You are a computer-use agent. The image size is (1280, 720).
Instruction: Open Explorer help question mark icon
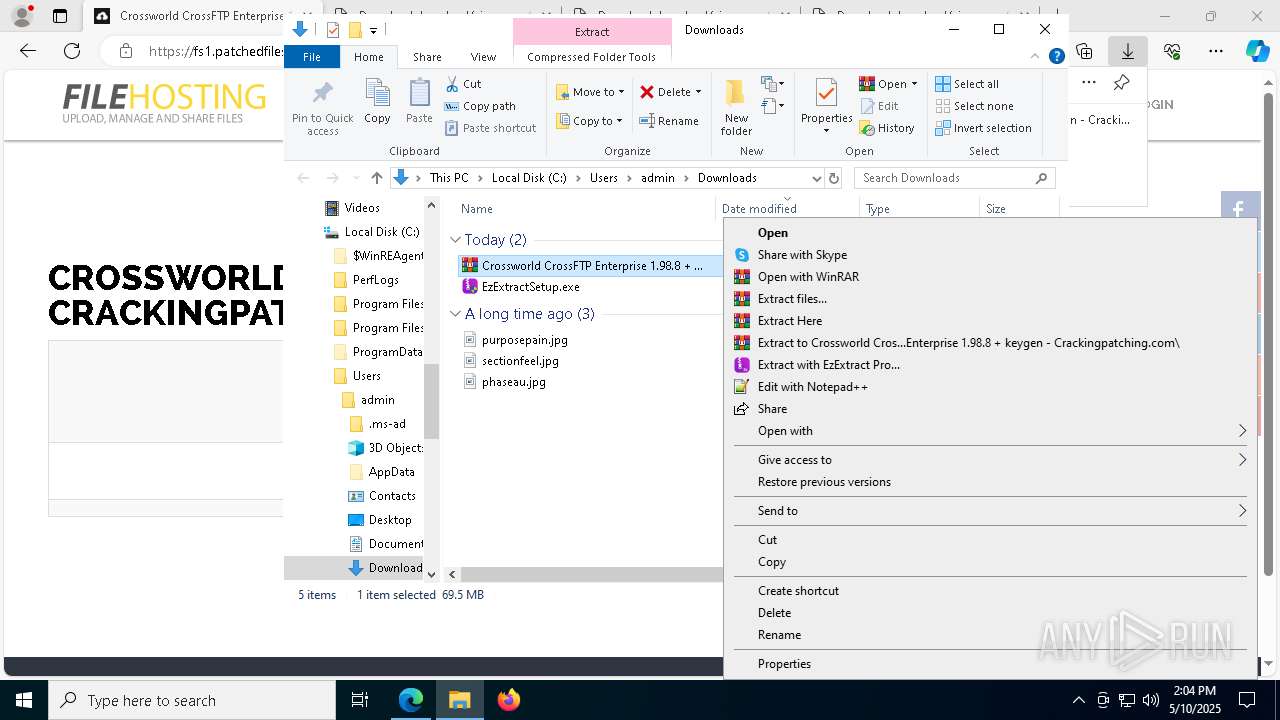coord(1056,57)
